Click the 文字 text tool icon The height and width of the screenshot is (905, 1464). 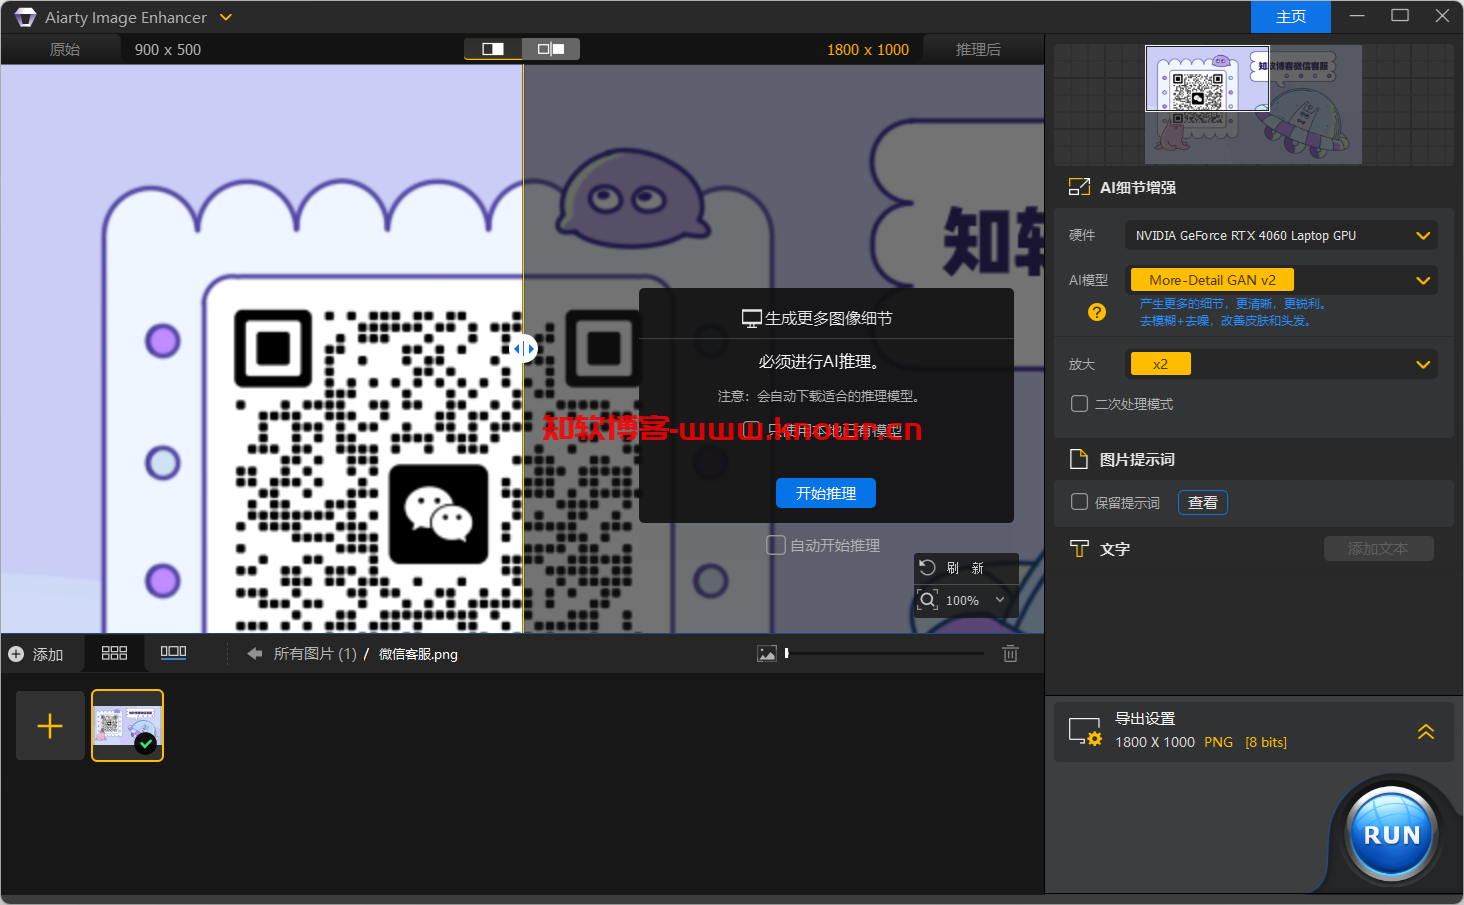pyautogui.click(x=1079, y=549)
